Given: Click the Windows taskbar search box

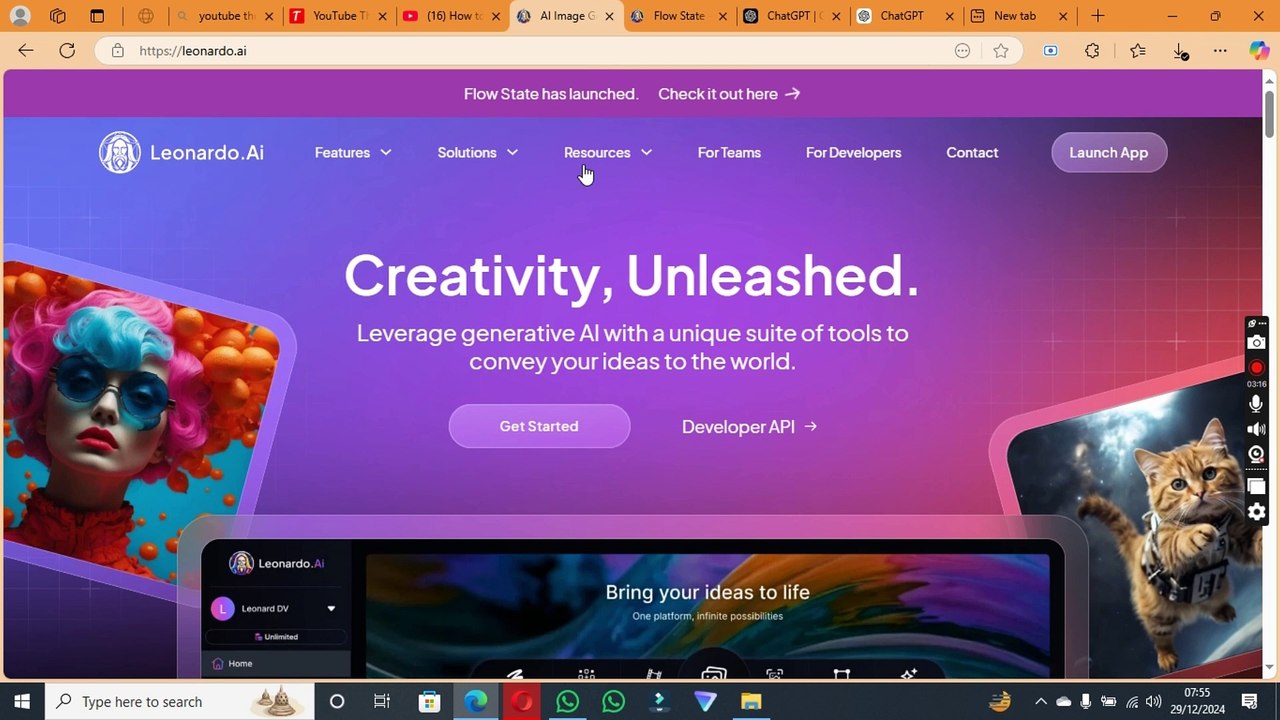Looking at the screenshot, I should [x=179, y=702].
